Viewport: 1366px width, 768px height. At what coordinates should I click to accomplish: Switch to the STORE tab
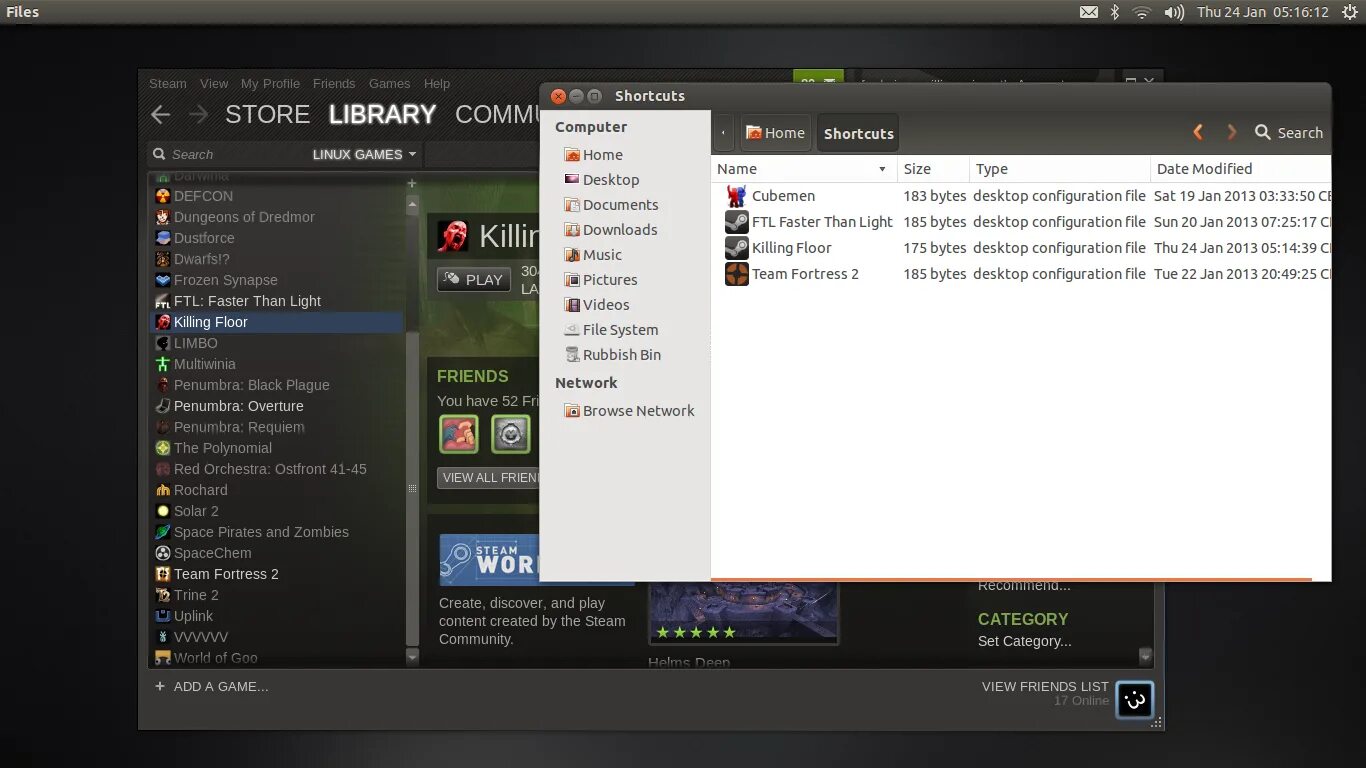click(267, 114)
